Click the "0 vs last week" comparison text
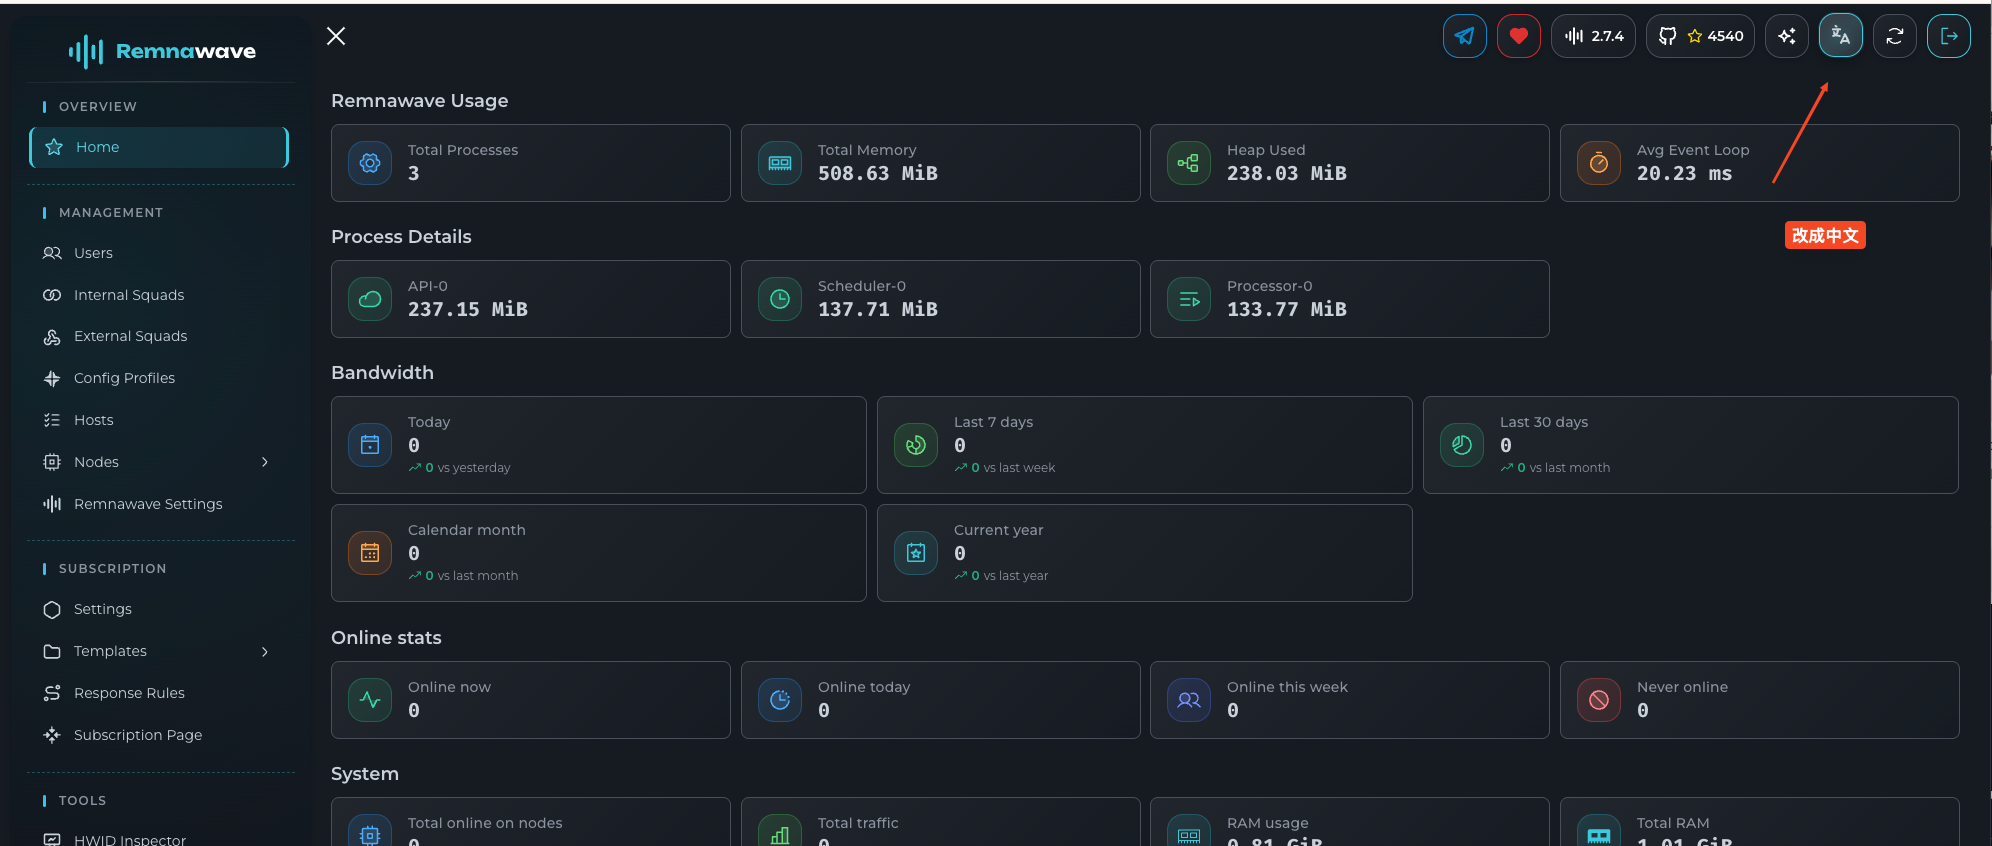This screenshot has width=1992, height=846. pyautogui.click(x=1005, y=468)
